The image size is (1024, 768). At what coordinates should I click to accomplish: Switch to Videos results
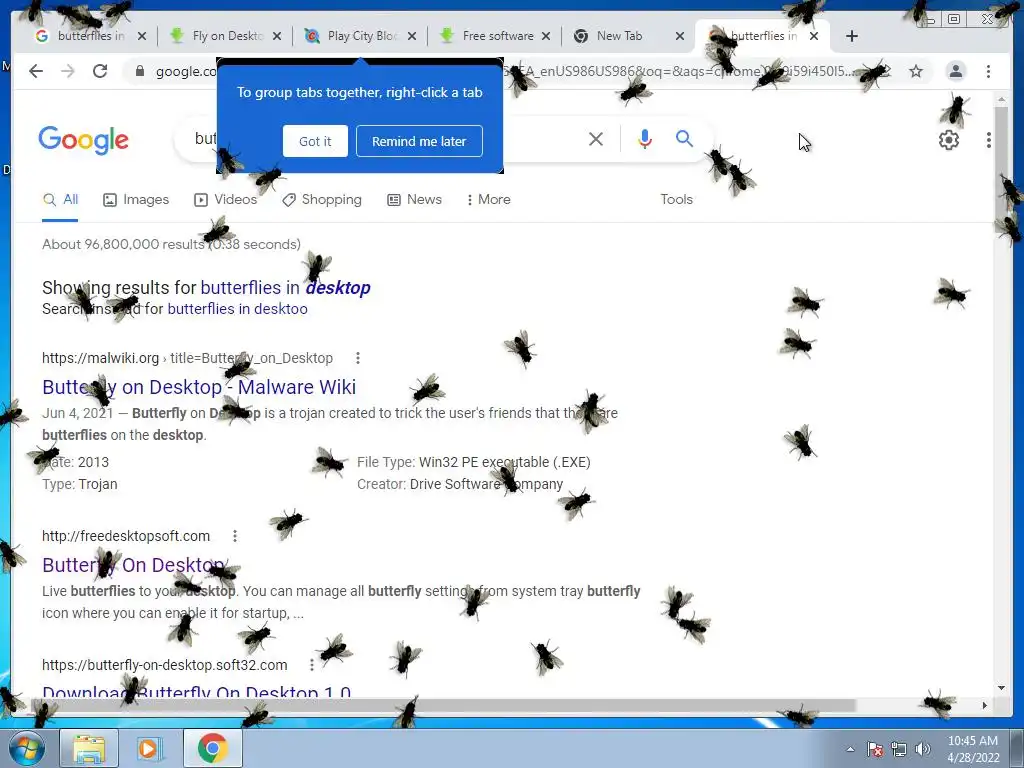pos(225,200)
